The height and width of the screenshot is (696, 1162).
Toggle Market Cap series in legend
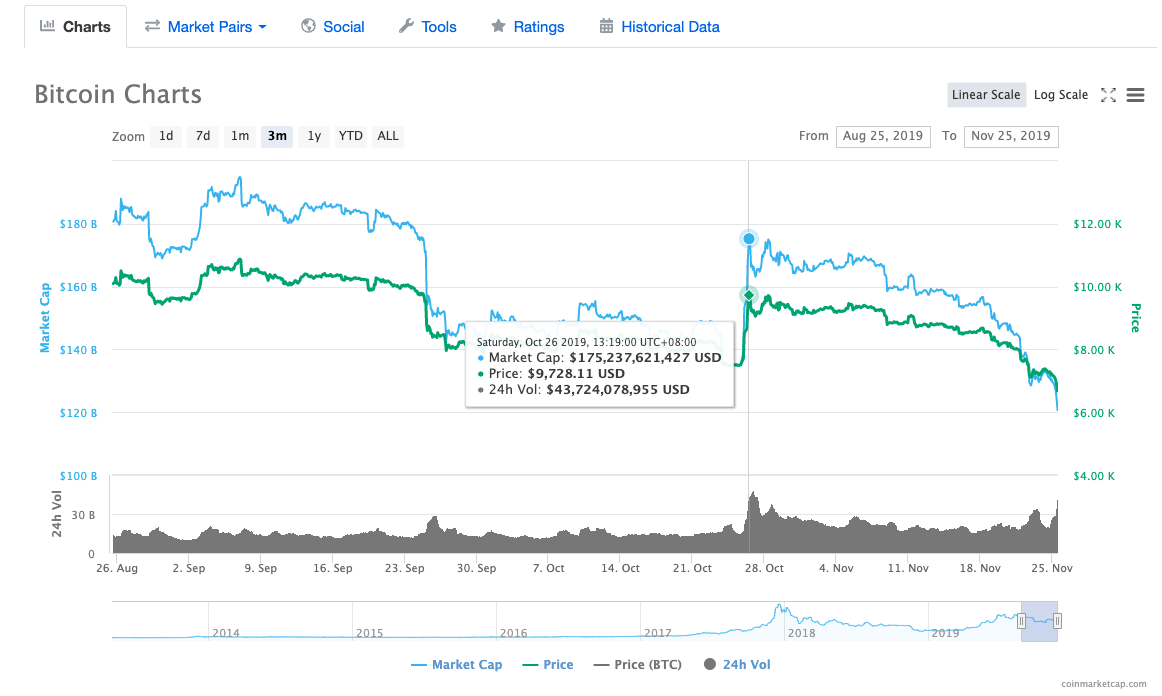pyautogui.click(x=456, y=664)
